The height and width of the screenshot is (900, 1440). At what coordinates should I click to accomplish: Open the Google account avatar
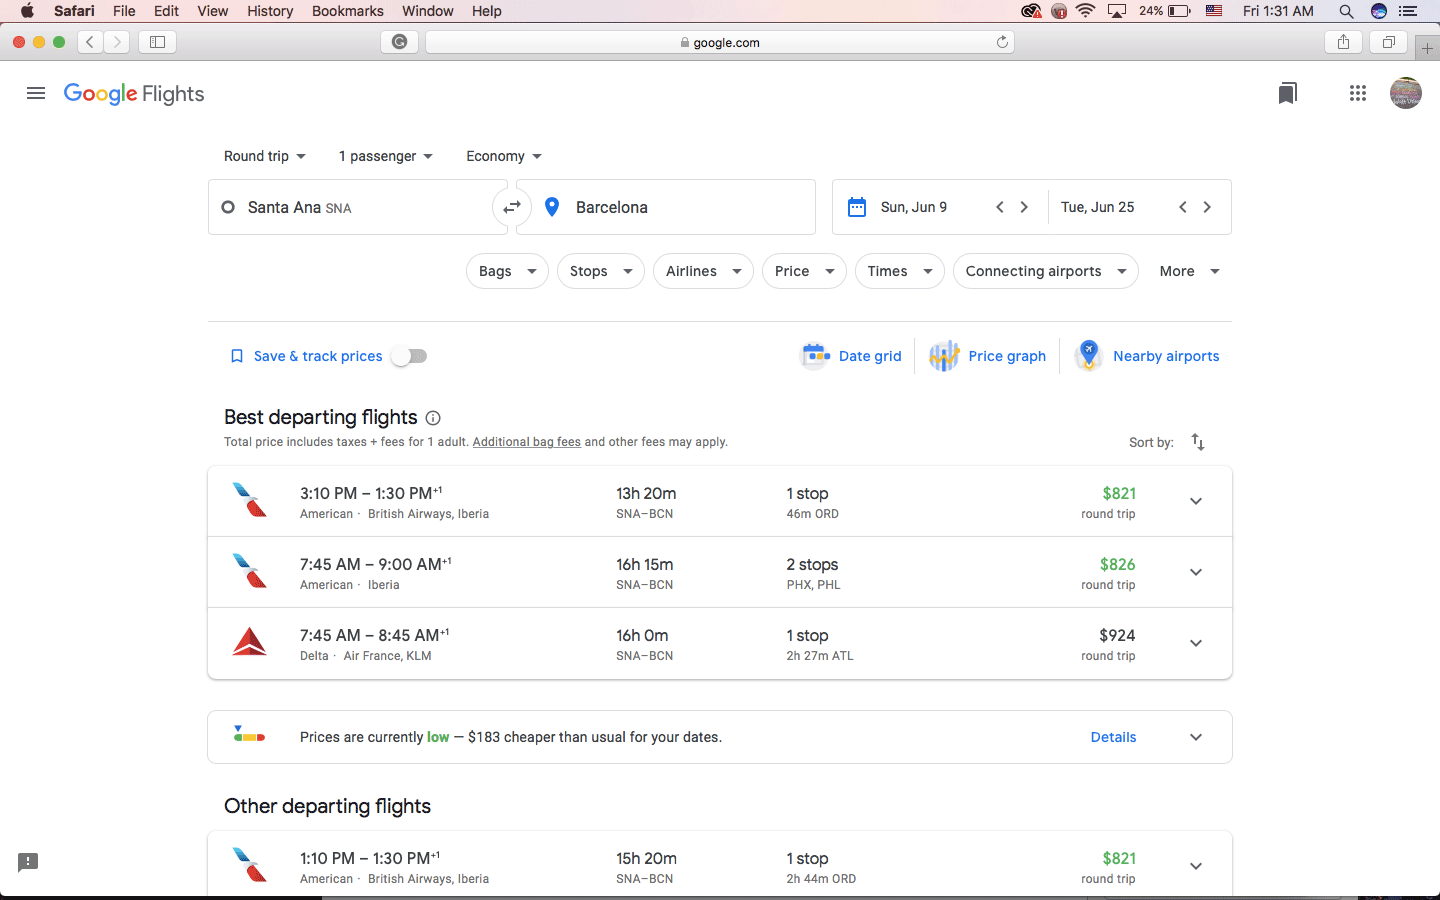tap(1406, 93)
